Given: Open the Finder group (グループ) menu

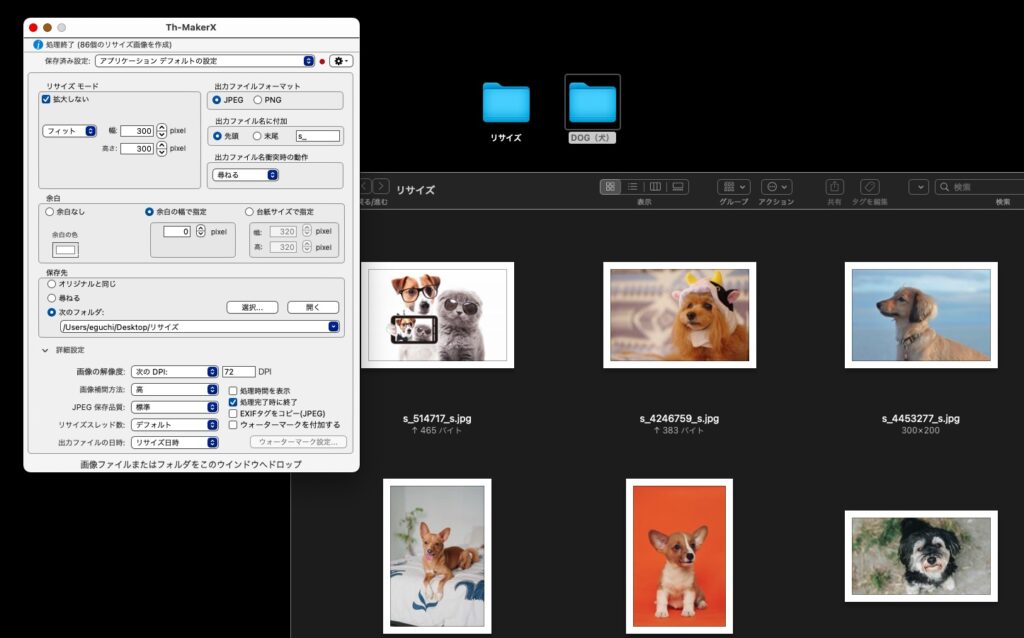Looking at the screenshot, I should (733, 187).
